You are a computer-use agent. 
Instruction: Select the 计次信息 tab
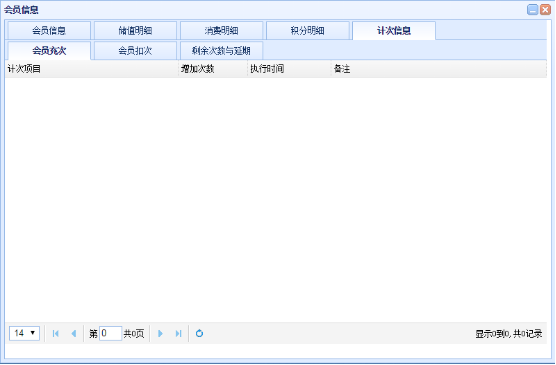(x=394, y=31)
